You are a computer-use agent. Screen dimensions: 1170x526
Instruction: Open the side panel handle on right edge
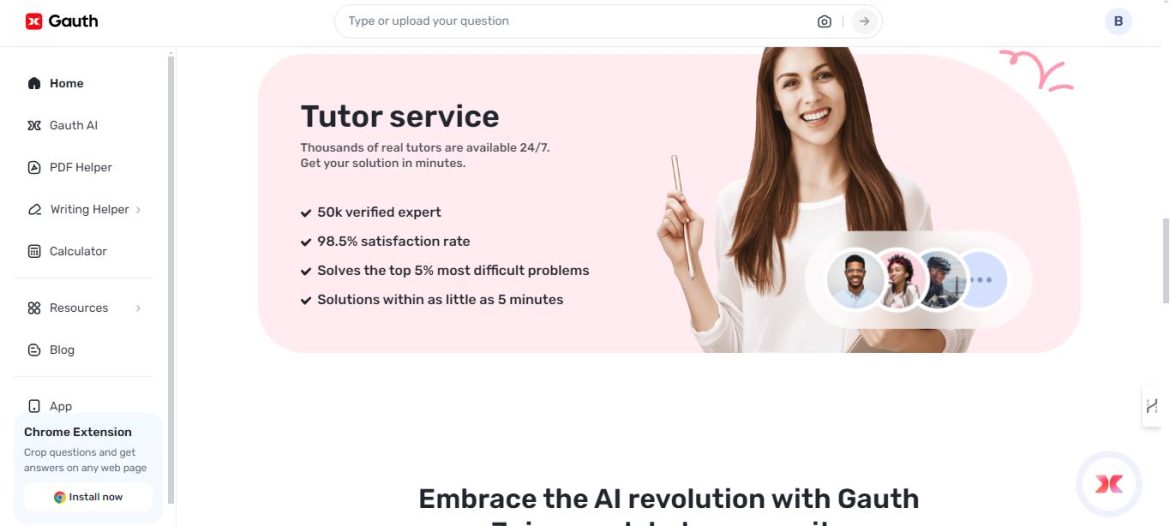pyautogui.click(x=1151, y=407)
